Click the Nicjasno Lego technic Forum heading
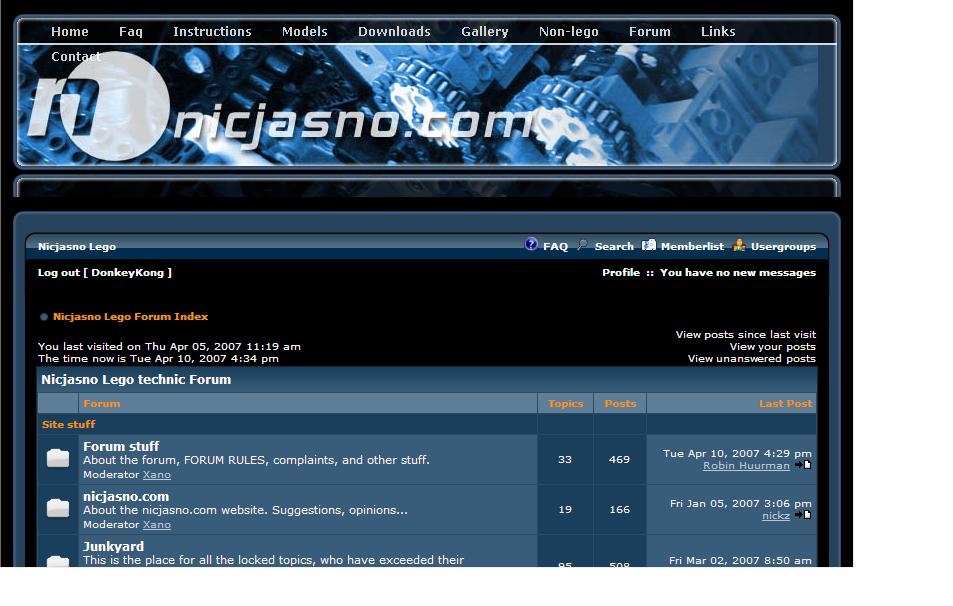 pos(136,380)
